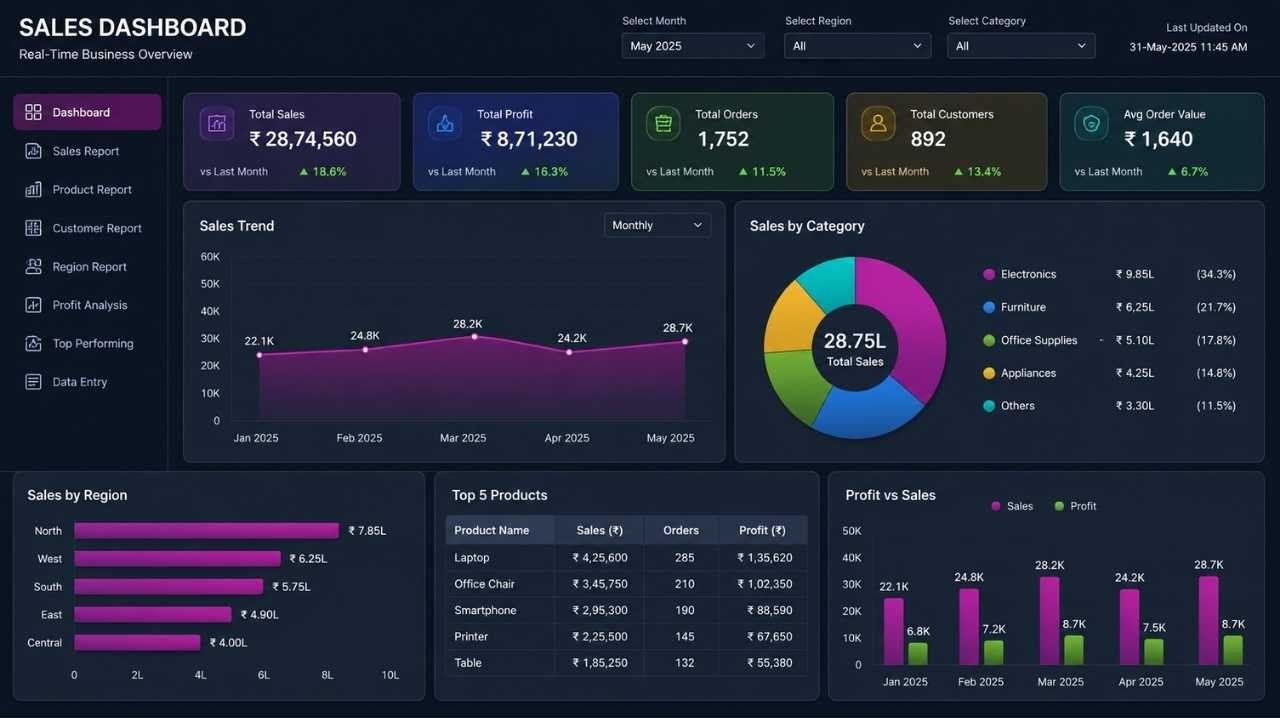Click the Region Report people icon
Image resolution: width=1280 pixels, height=718 pixels.
pos(33,266)
